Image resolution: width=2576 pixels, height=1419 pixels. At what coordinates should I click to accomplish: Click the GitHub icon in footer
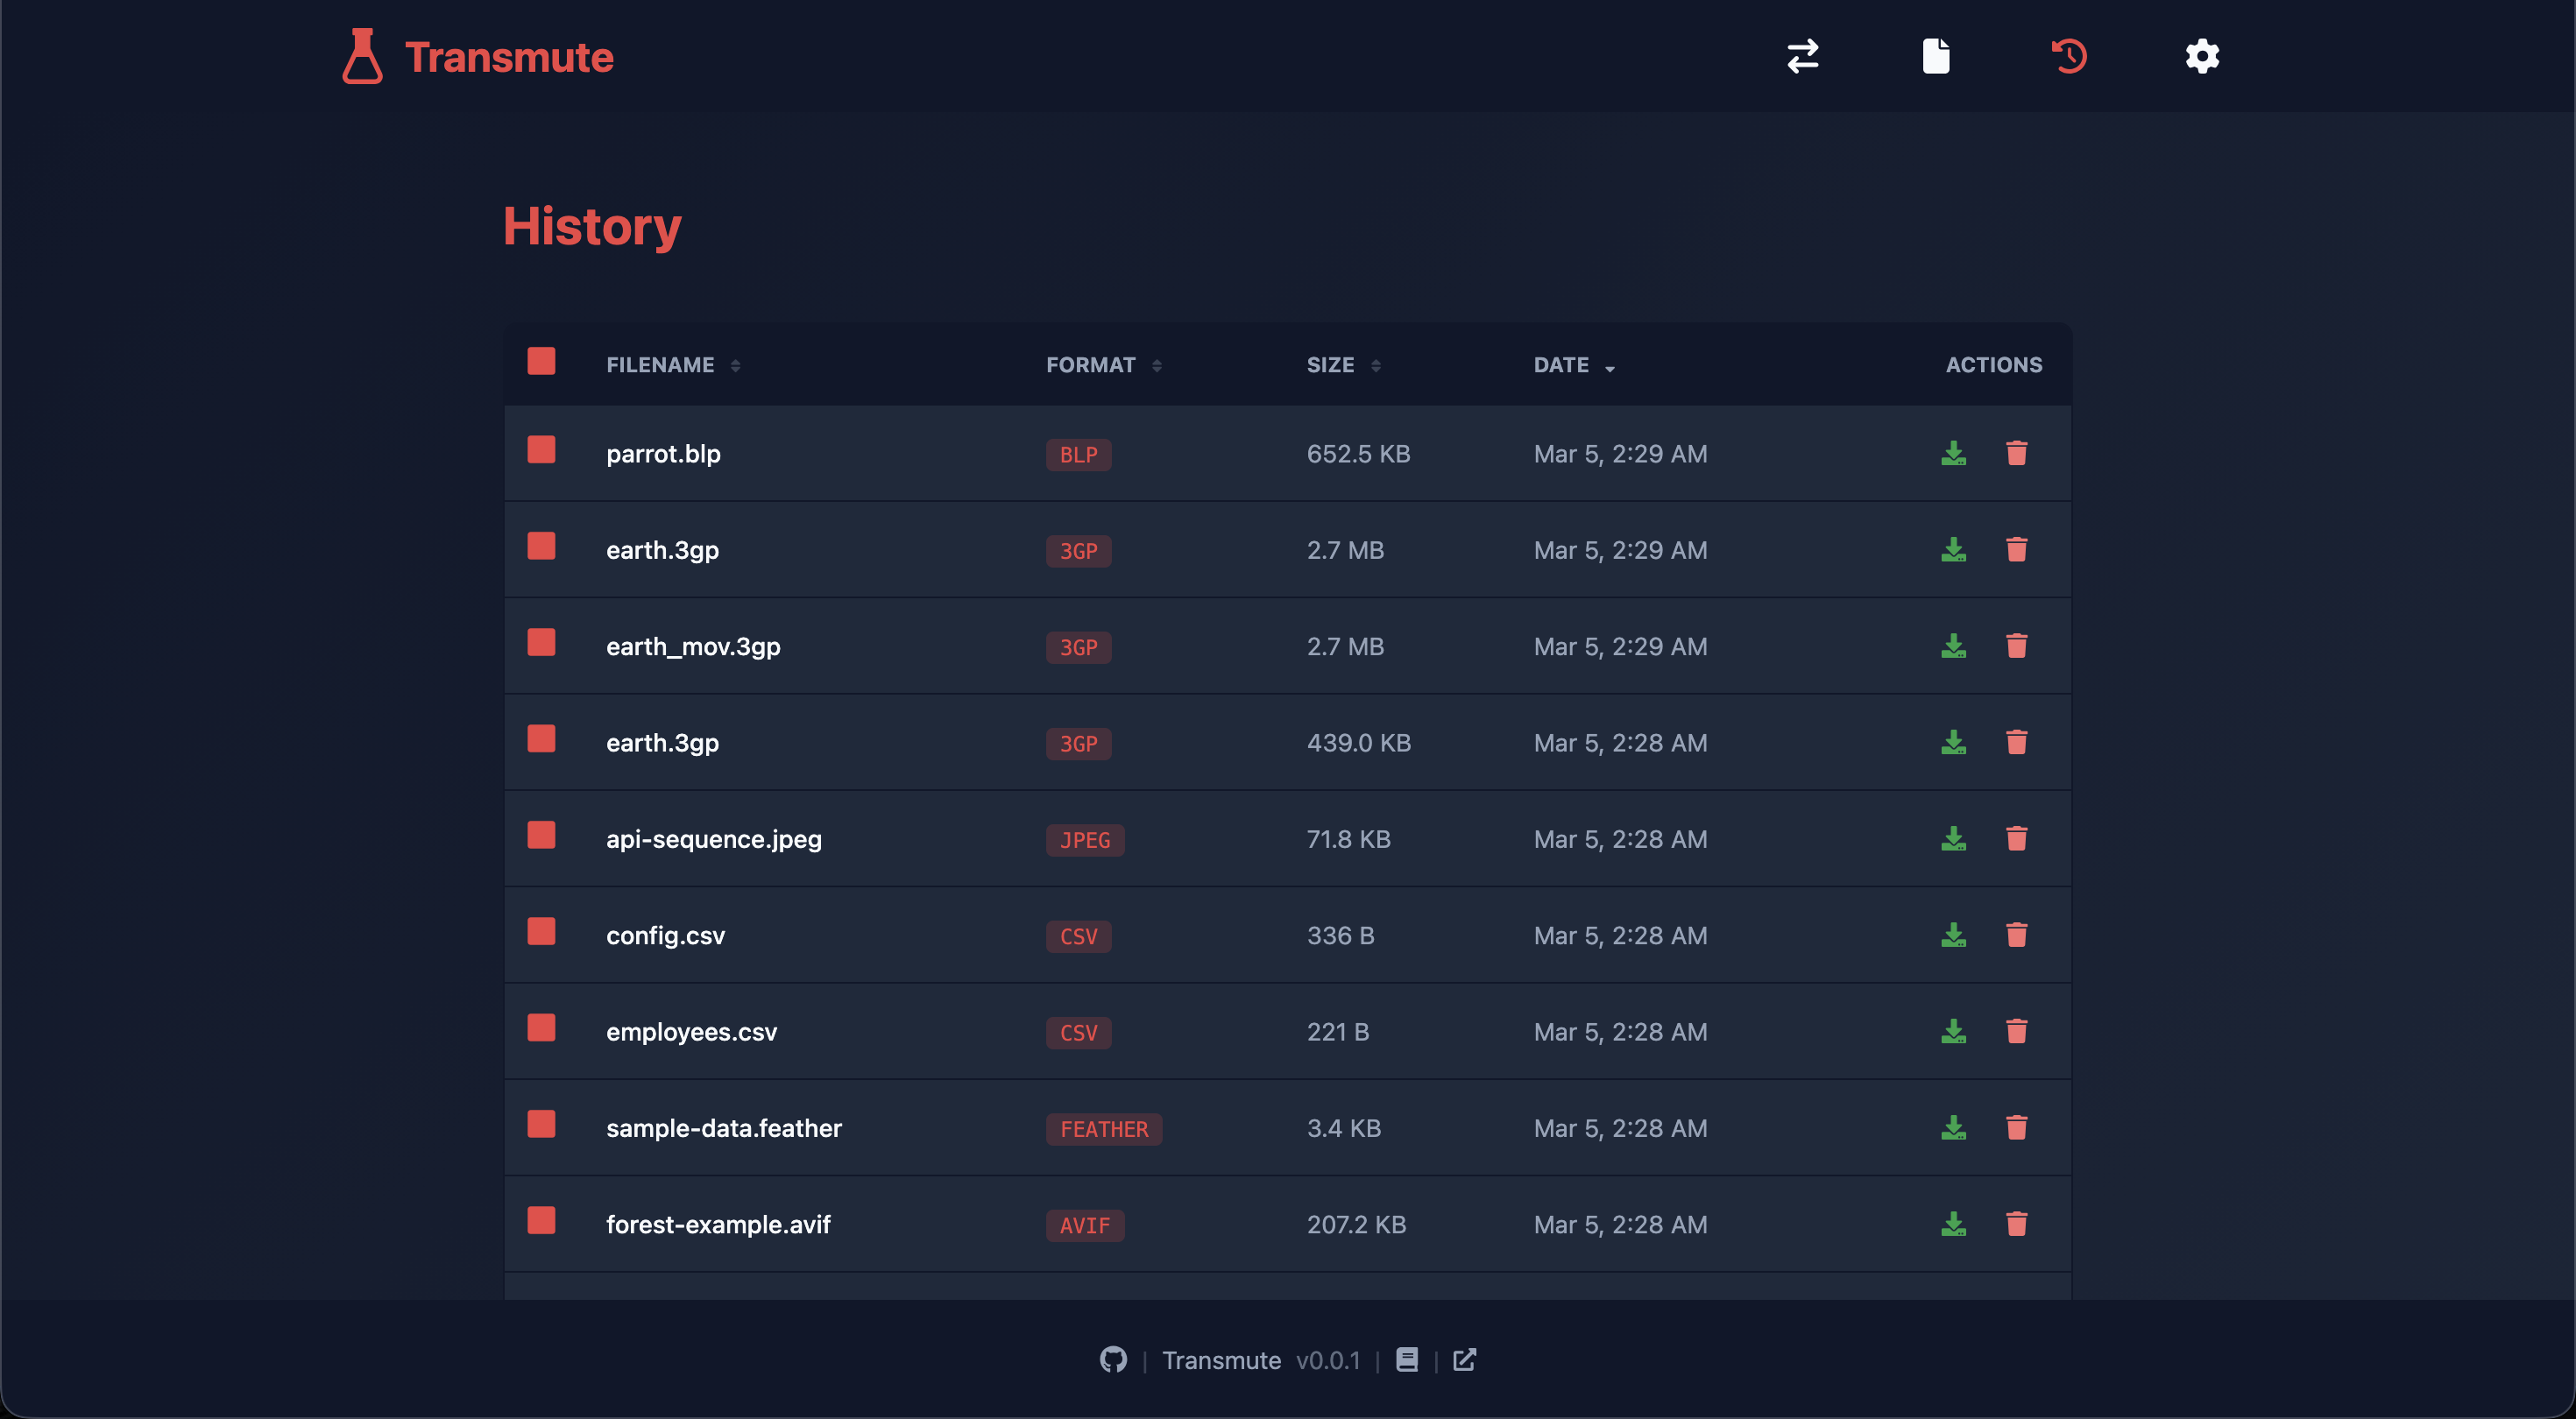tap(1113, 1360)
